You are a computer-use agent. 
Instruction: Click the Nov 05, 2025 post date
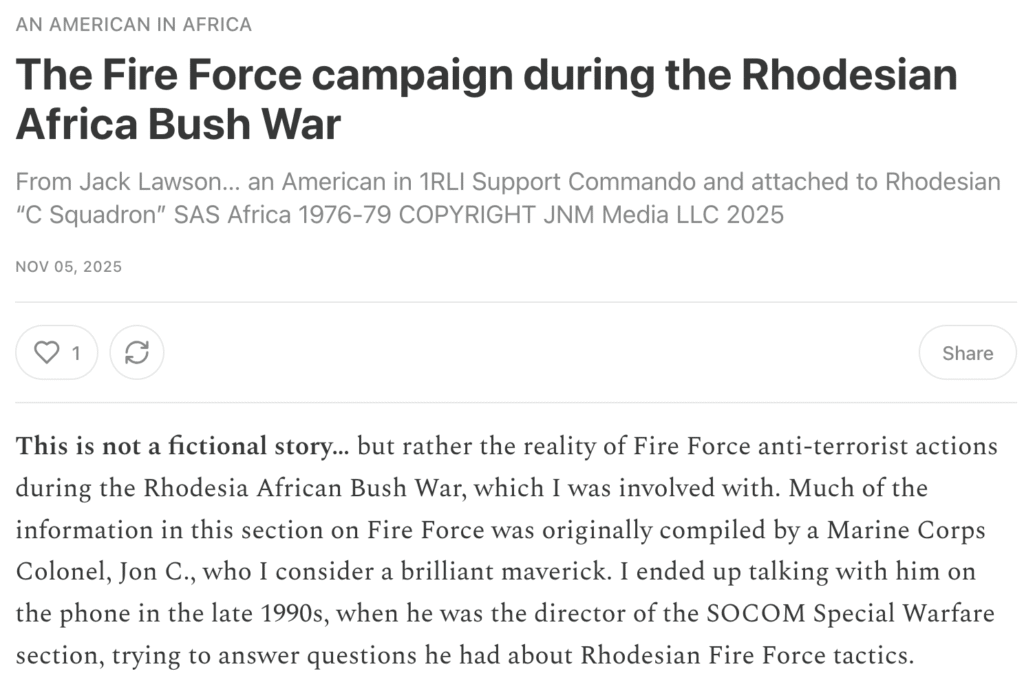69,266
